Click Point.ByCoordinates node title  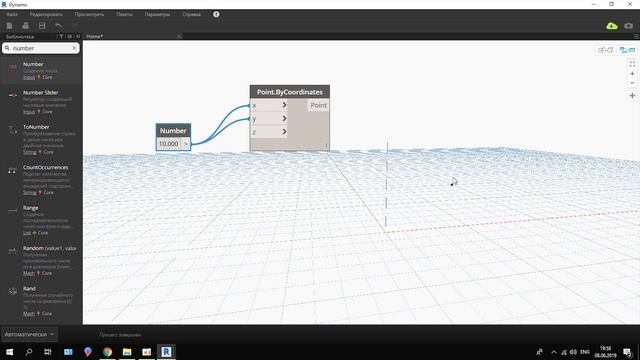(x=289, y=92)
